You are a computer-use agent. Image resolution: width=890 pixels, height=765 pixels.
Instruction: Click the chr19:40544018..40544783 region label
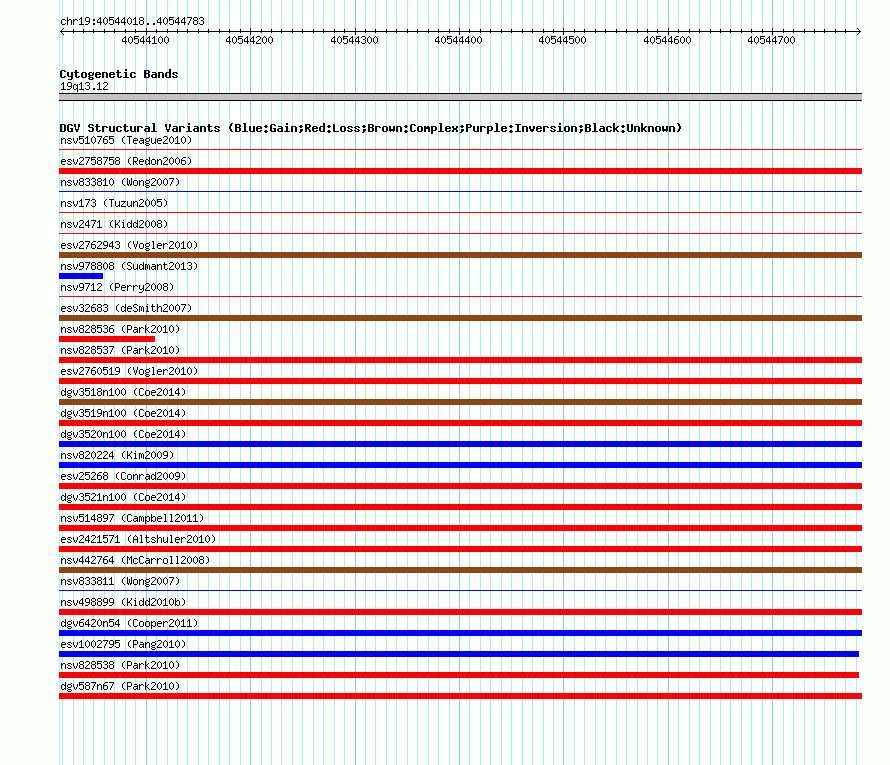tap(132, 22)
